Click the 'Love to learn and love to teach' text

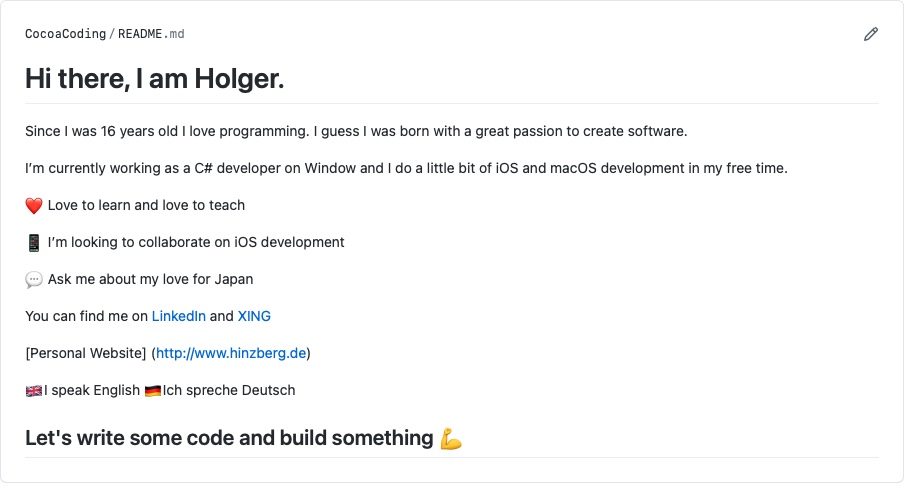click(146, 205)
